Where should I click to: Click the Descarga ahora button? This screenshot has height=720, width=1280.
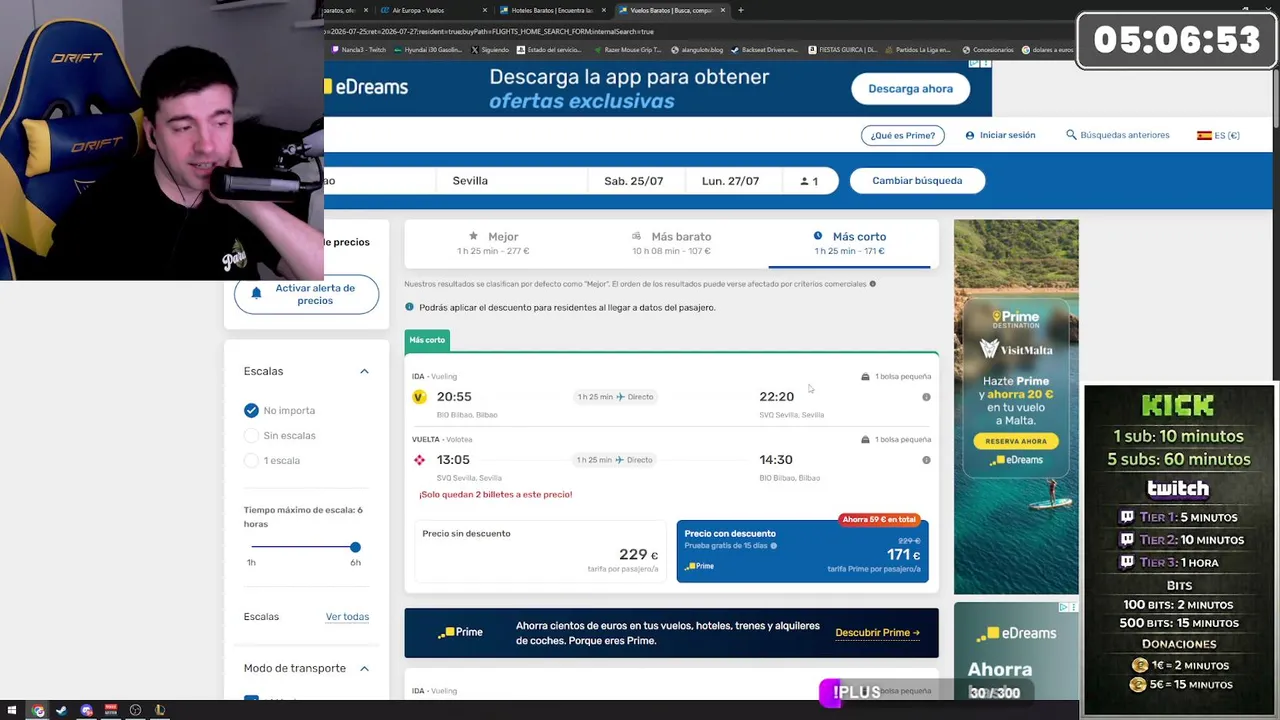[x=910, y=88]
